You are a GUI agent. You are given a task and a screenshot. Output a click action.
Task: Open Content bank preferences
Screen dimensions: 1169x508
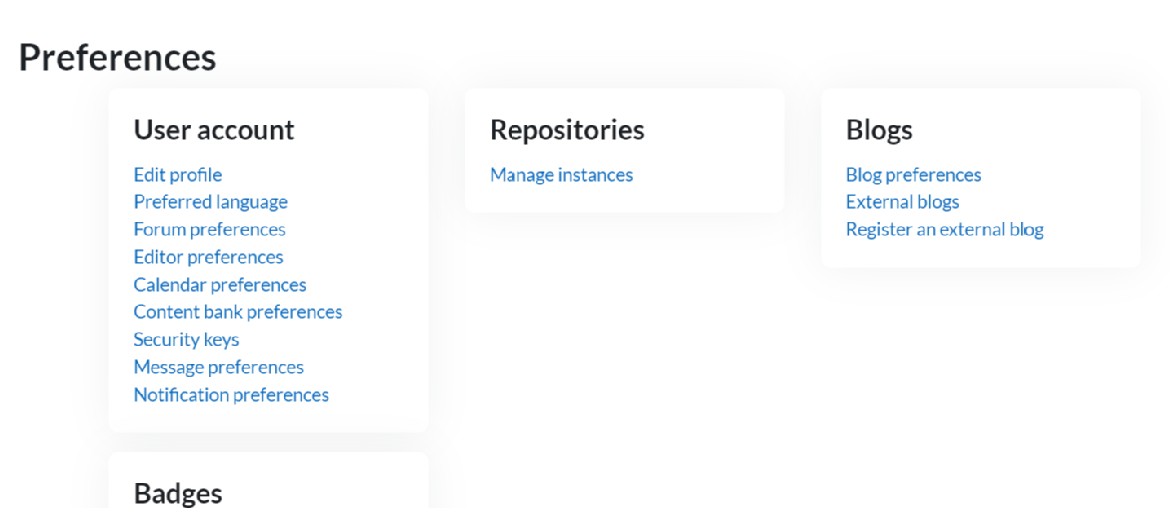238,312
